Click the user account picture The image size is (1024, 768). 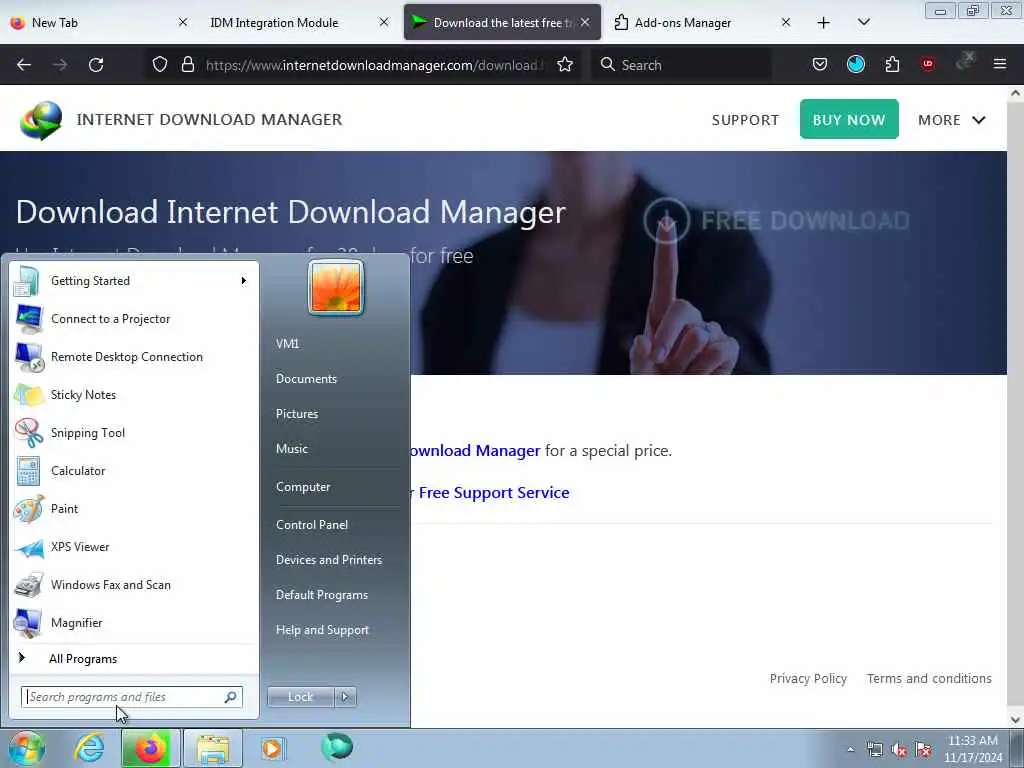pyautogui.click(x=336, y=287)
